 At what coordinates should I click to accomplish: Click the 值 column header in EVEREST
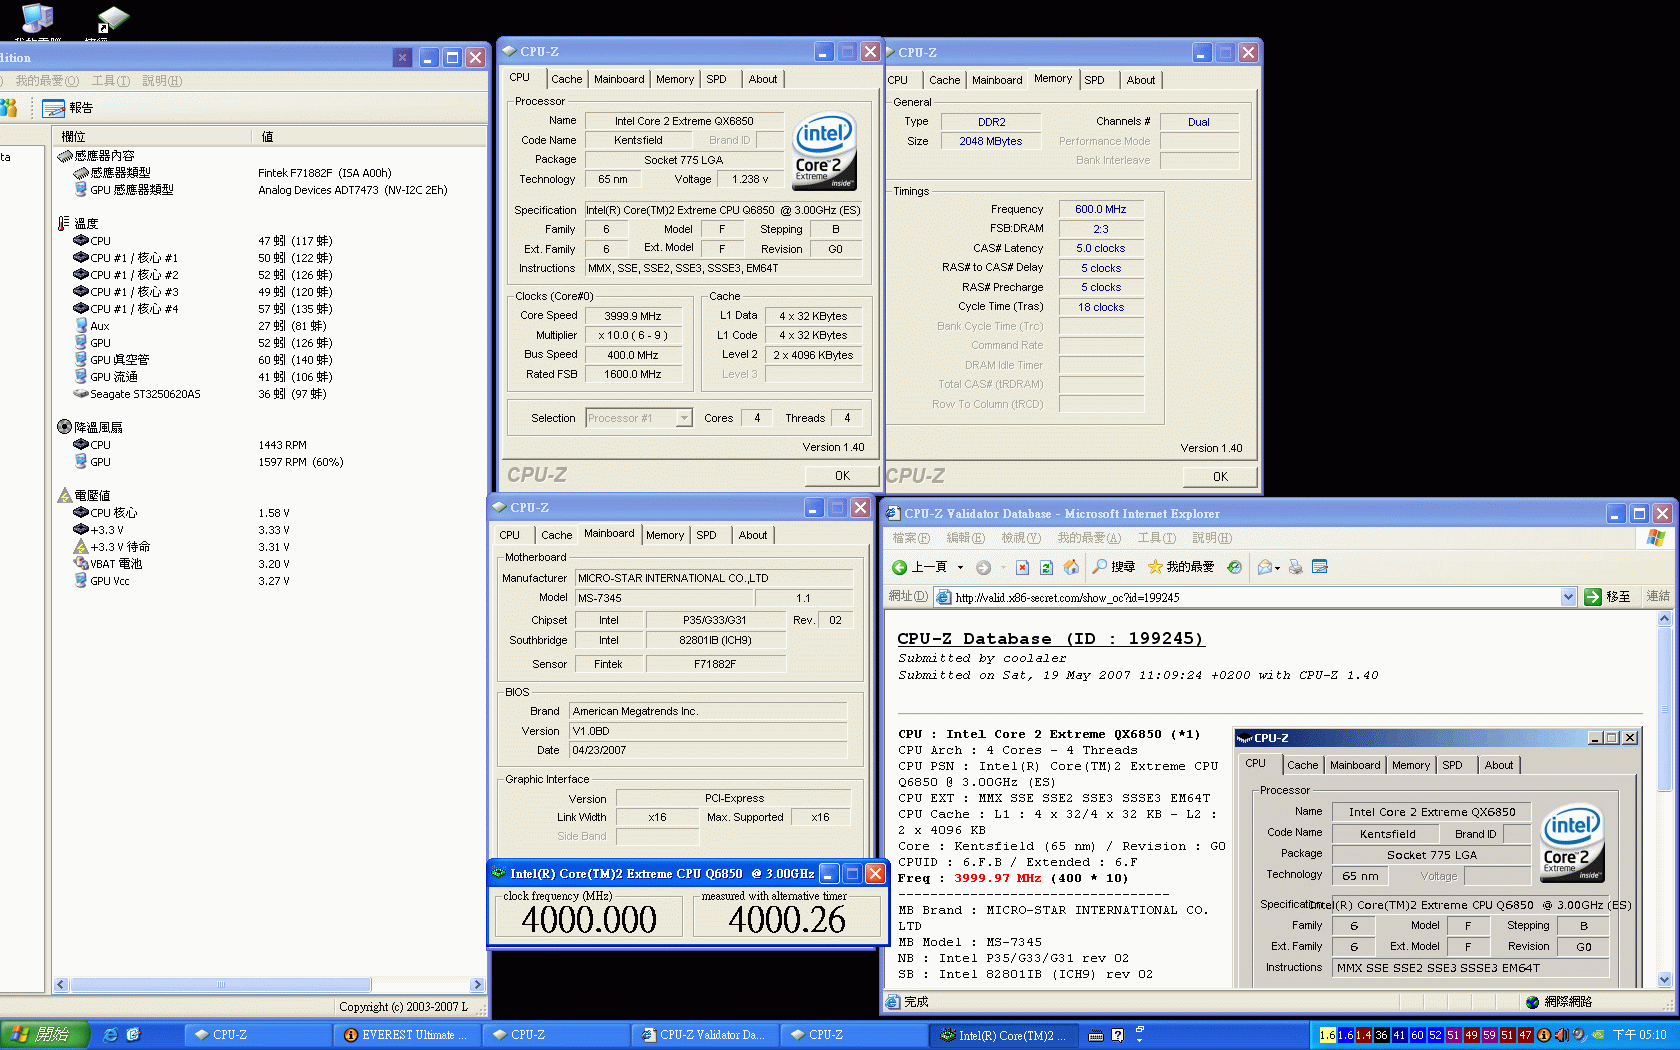click(x=368, y=136)
